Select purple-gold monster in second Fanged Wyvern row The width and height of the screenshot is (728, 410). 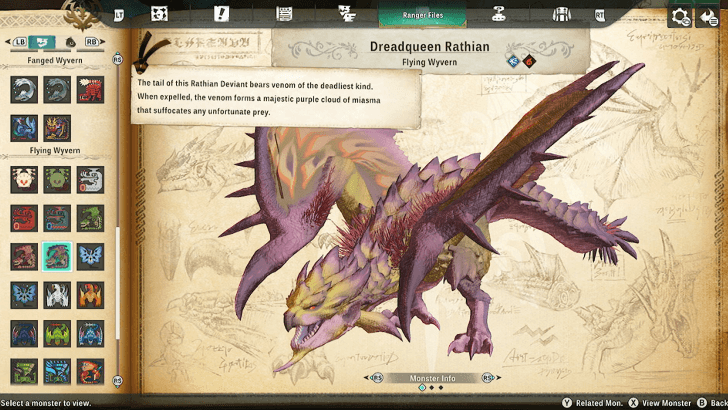pyautogui.click(x=57, y=128)
